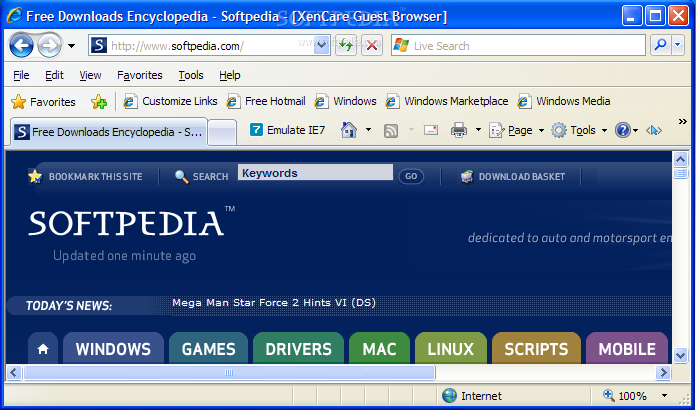Image resolution: width=696 pixels, height=410 pixels.
Task: Run search with the magnifier button
Action: 660,45
